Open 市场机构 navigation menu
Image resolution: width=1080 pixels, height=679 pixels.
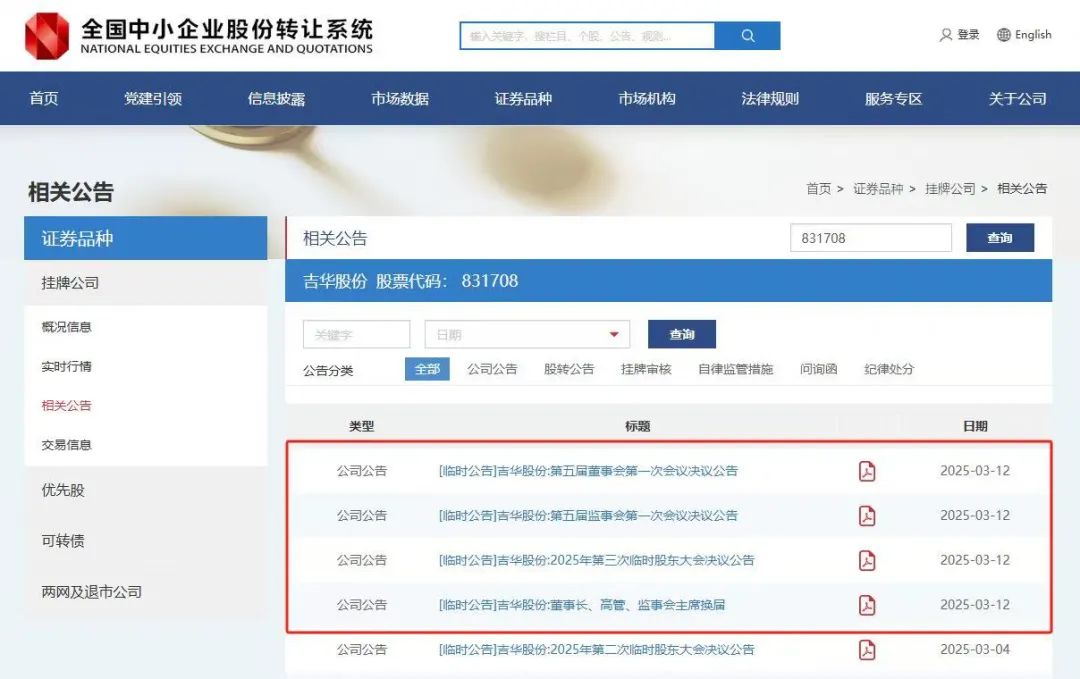(647, 98)
